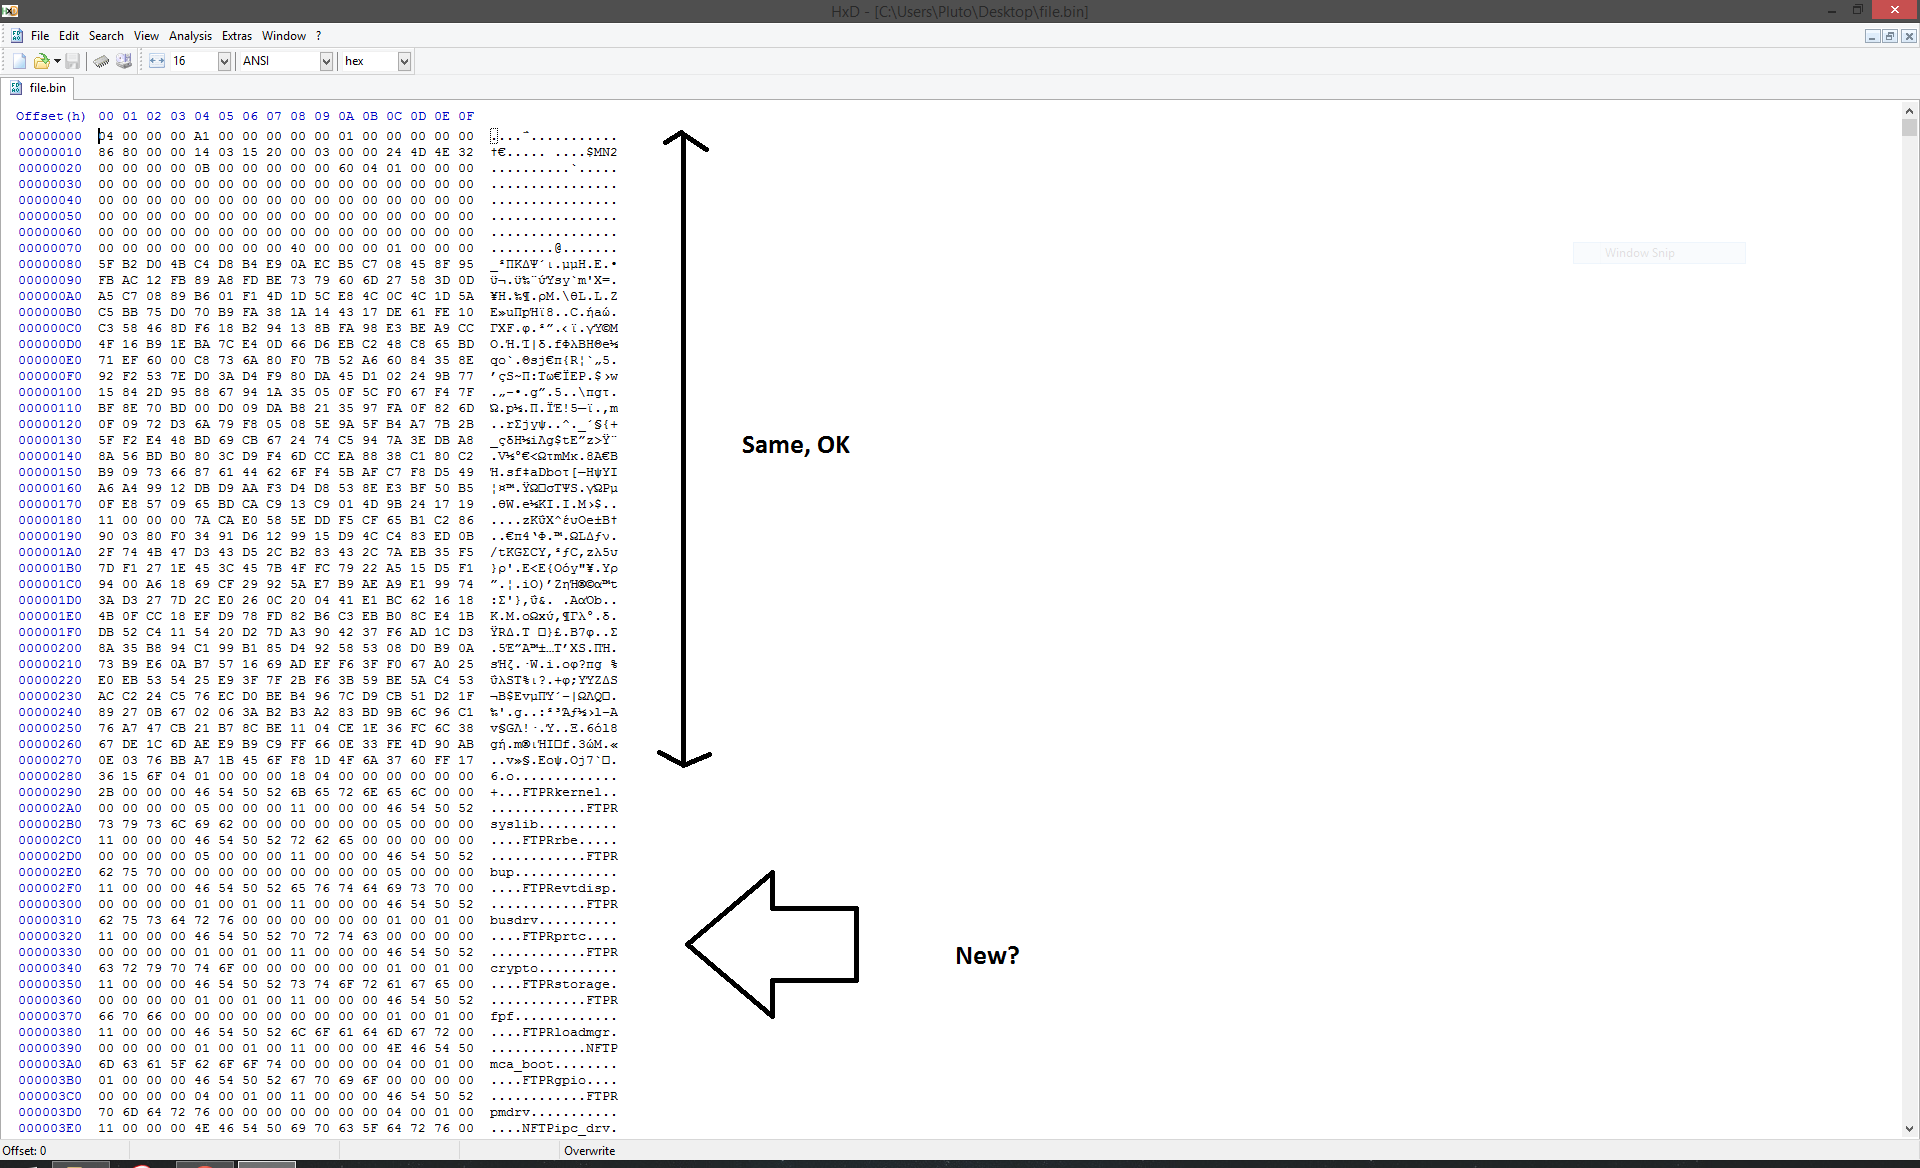Open the Analysis menu
Screen dimensions: 1920x1168
190,36
